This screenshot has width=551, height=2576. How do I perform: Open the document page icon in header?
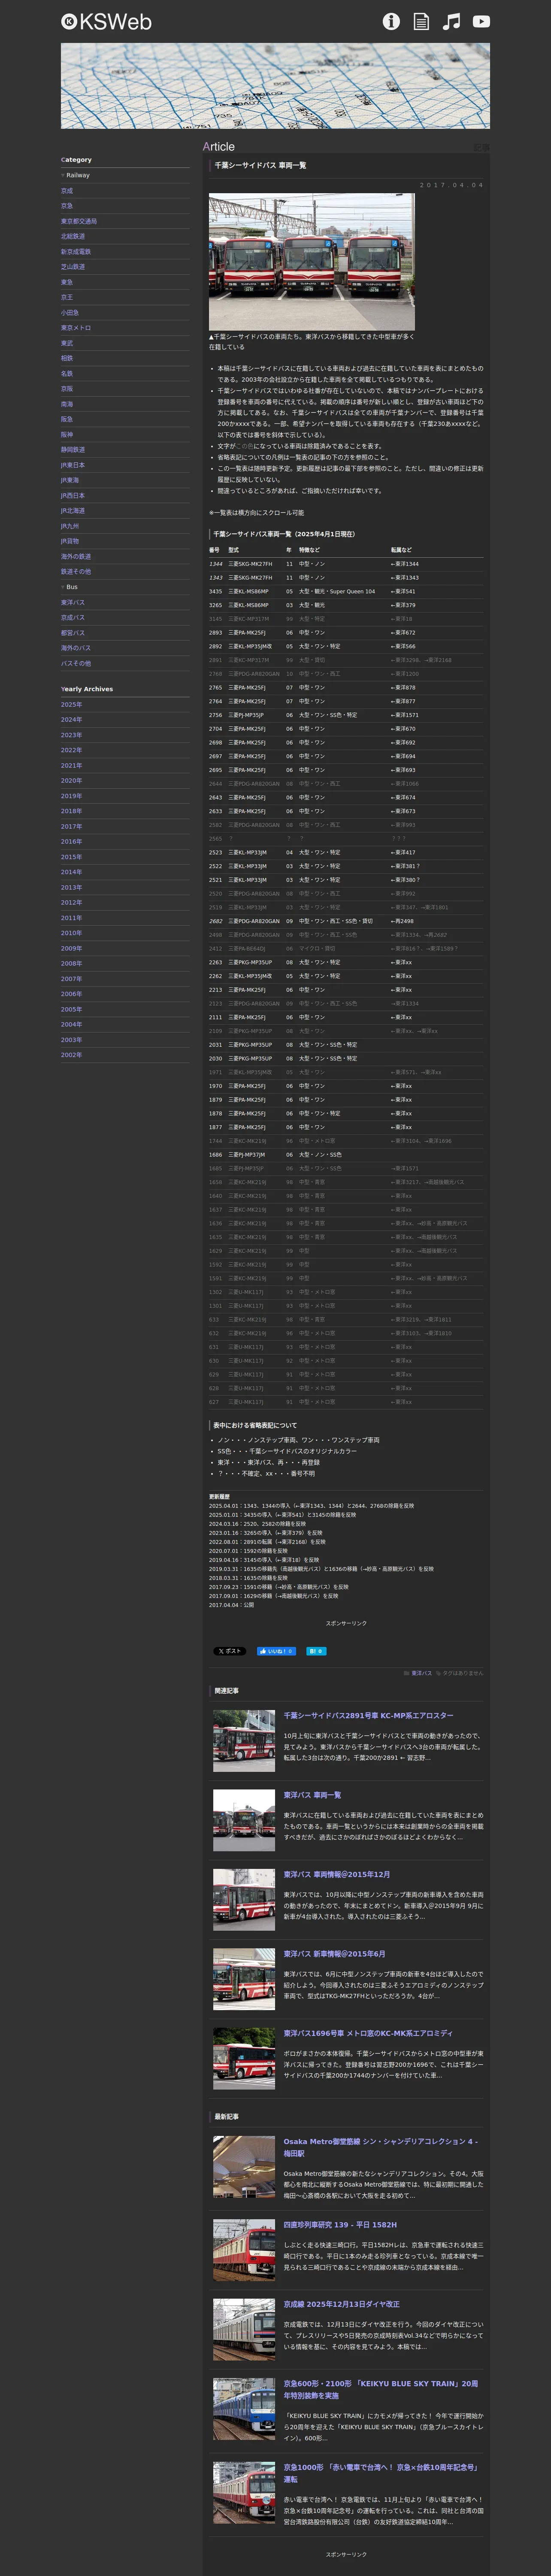pyautogui.click(x=421, y=21)
